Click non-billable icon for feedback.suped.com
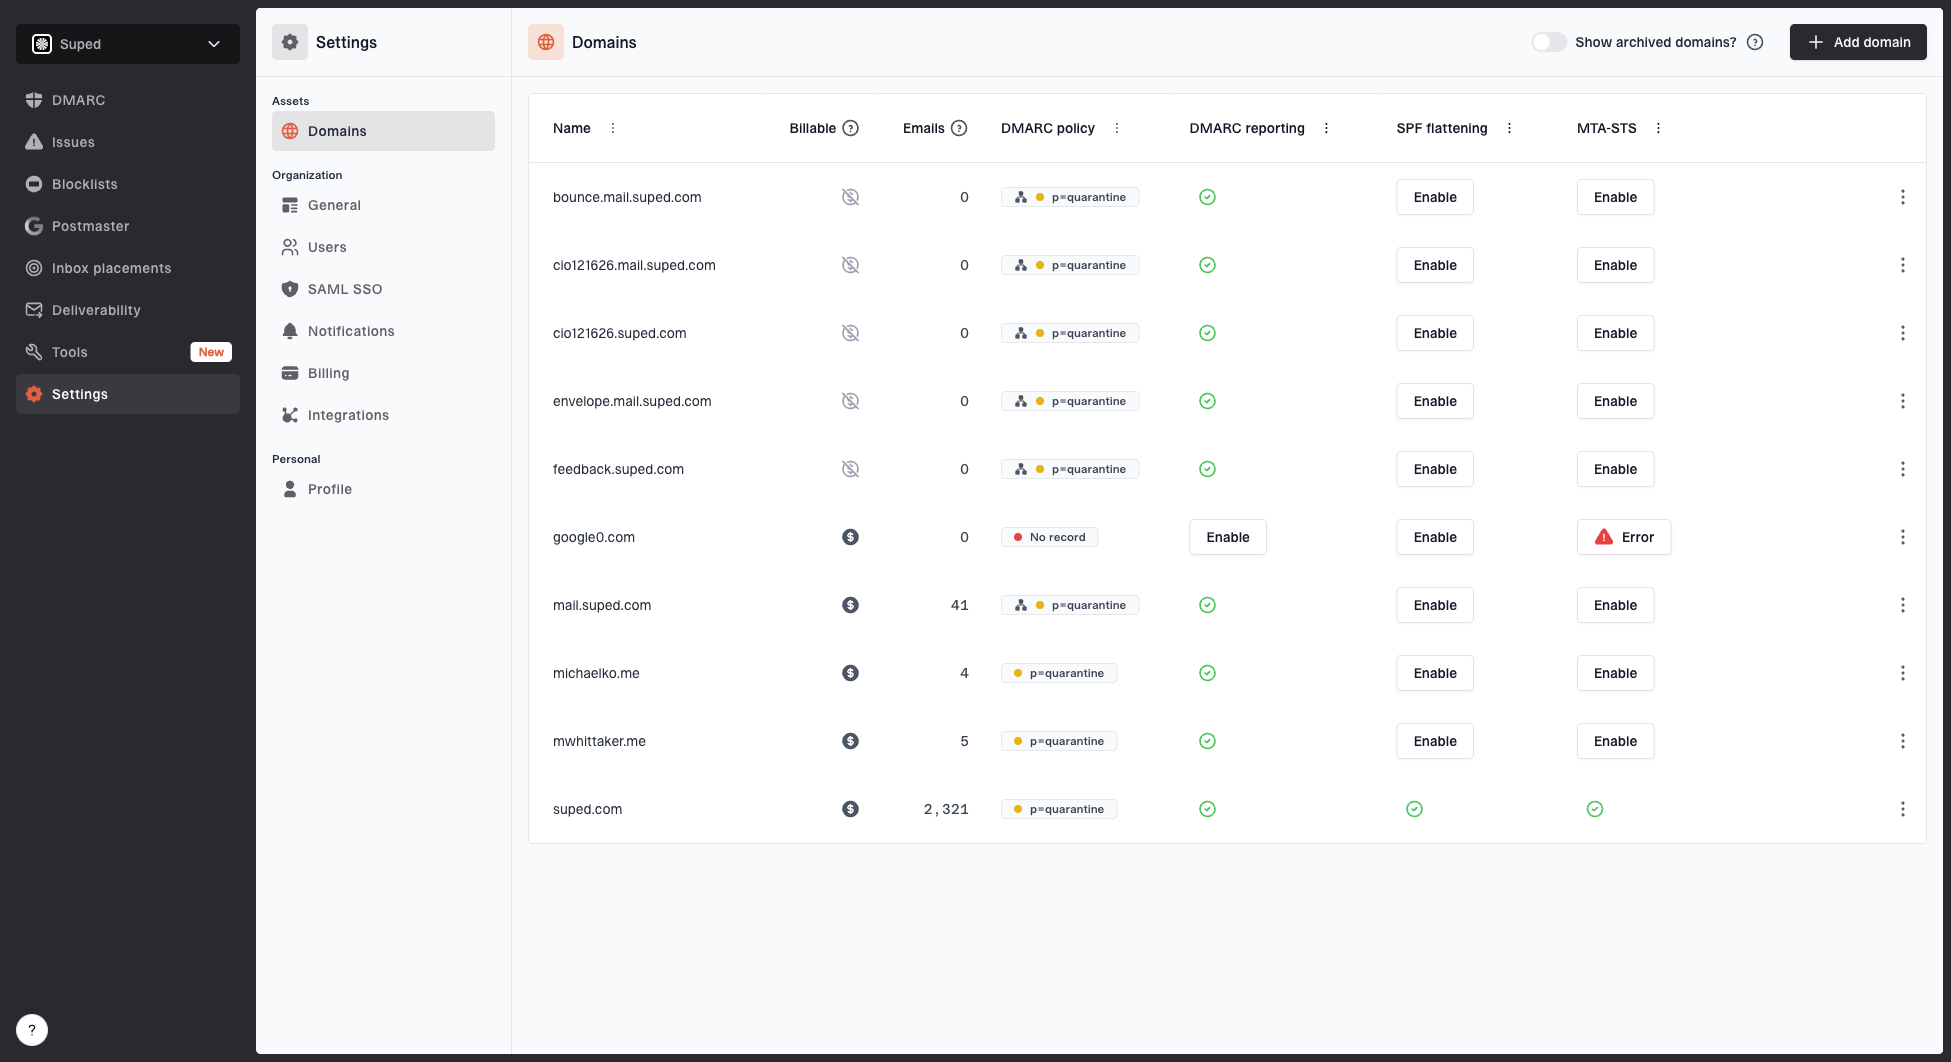The height and width of the screenshot is (1062, 1951). pos(851,469)
